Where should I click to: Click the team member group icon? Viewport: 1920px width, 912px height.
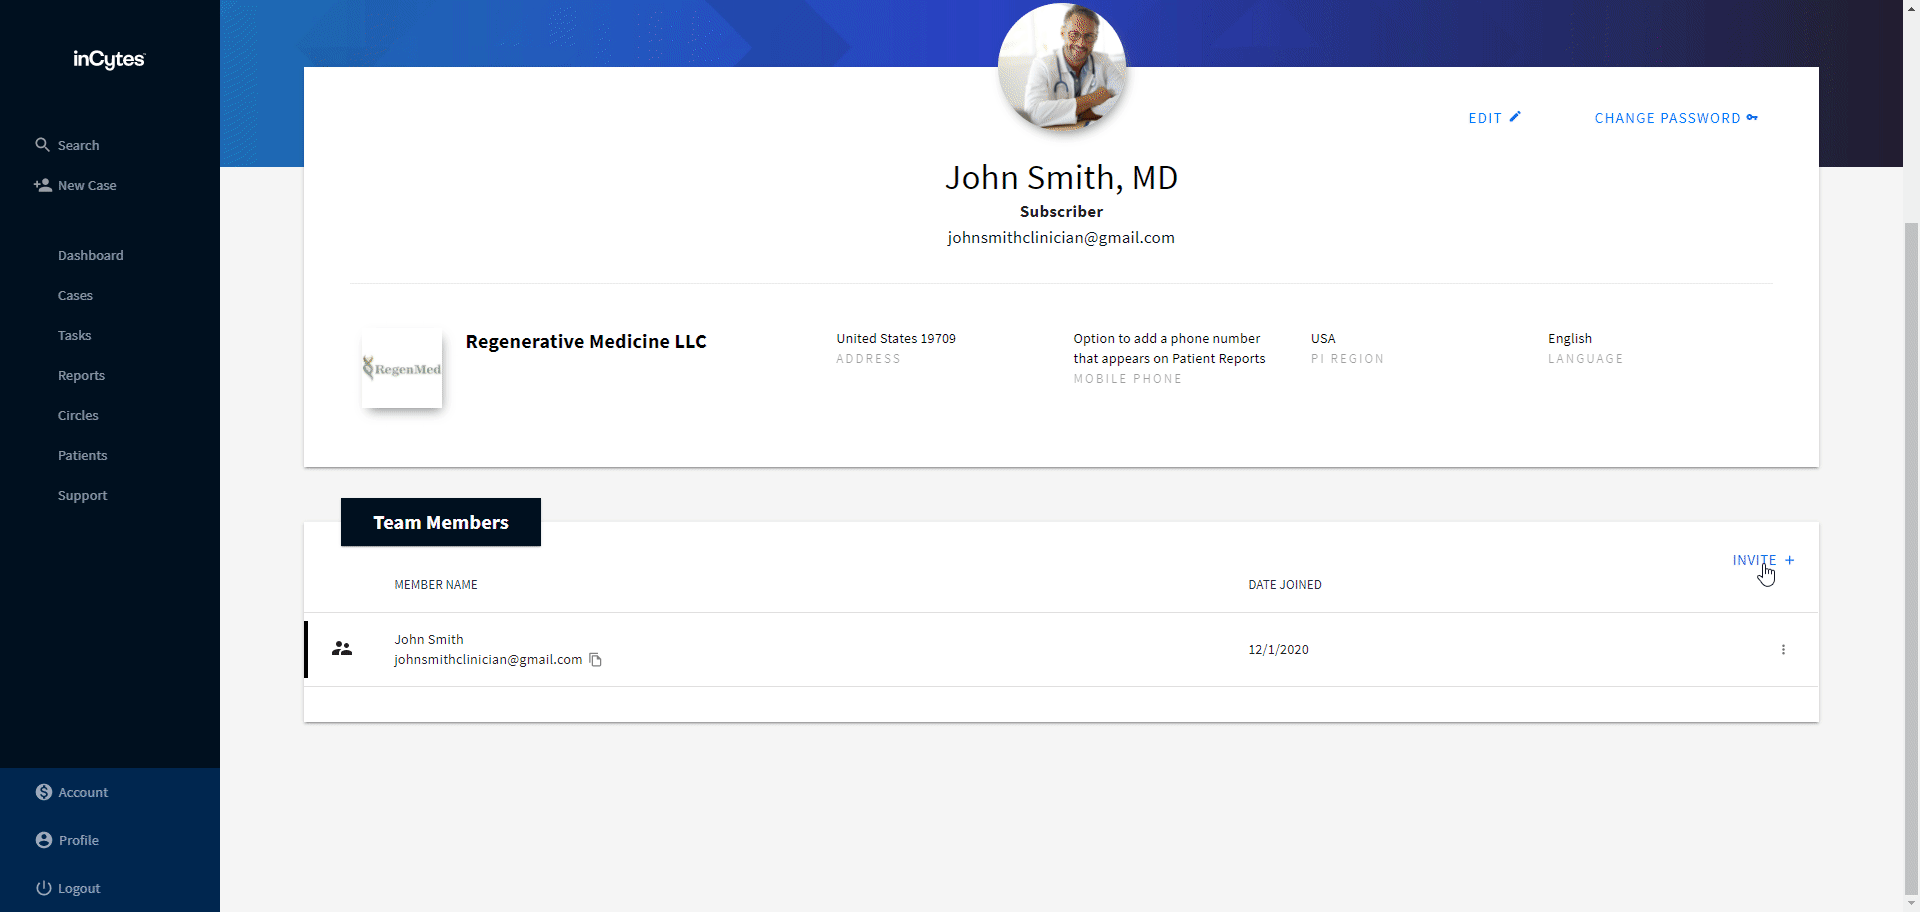click(342, 649)
